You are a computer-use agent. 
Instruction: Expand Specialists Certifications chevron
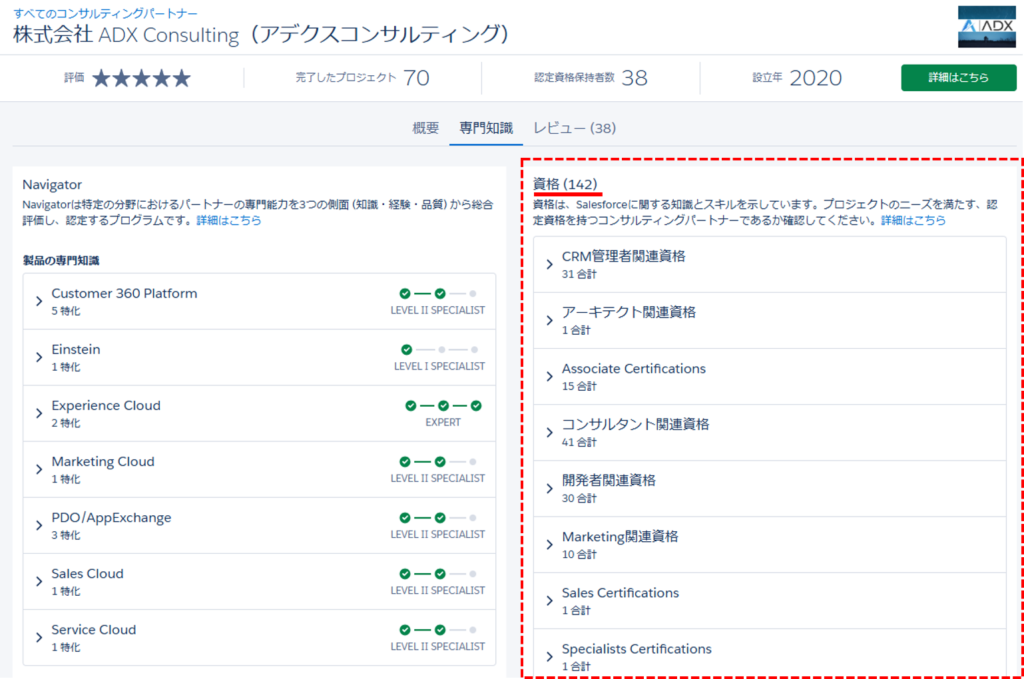point(549,657)
